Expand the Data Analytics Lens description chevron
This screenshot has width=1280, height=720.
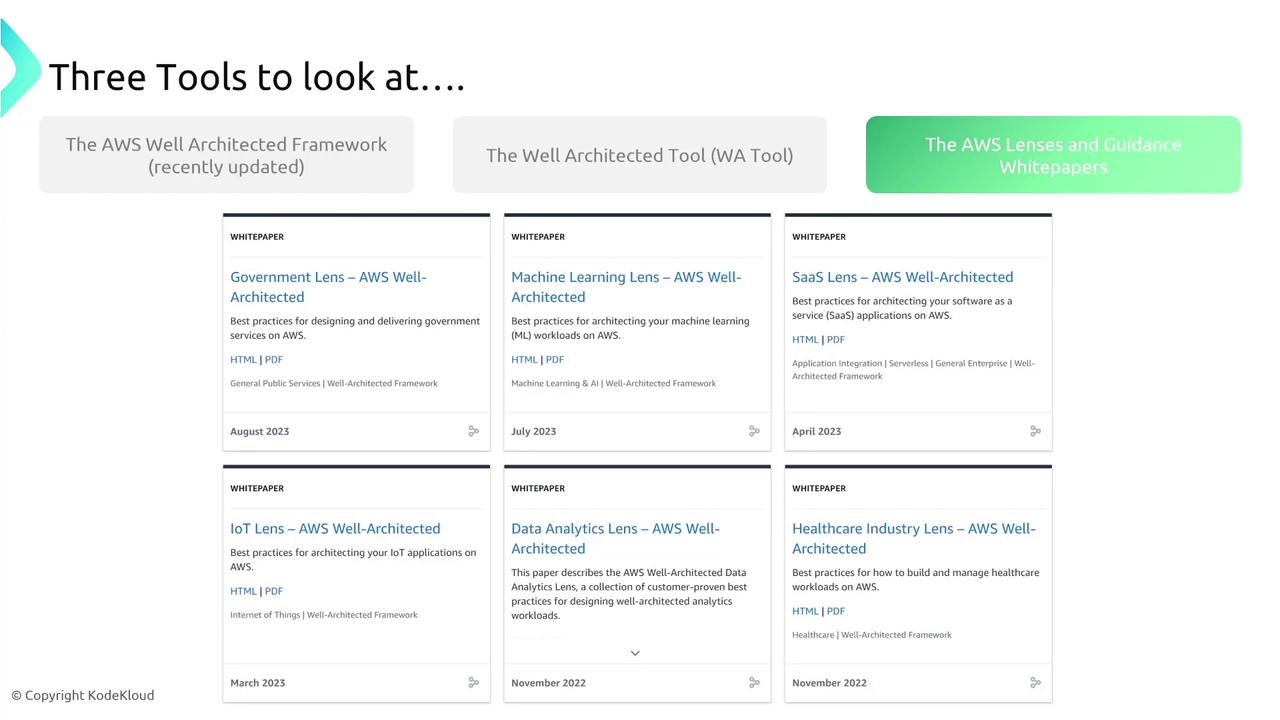pos(635,653)
